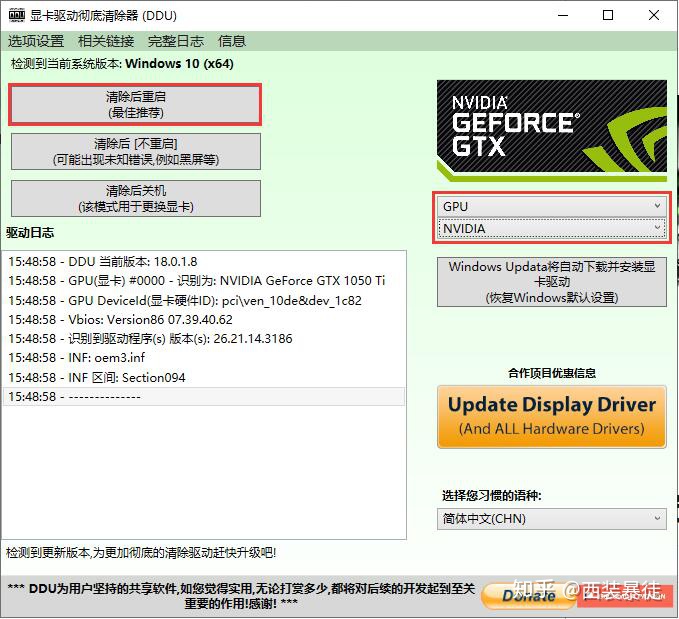Expand the GPU device type dropdown
Image resolution: width=679 pixels, height=619 pixels.
point(552,206)
